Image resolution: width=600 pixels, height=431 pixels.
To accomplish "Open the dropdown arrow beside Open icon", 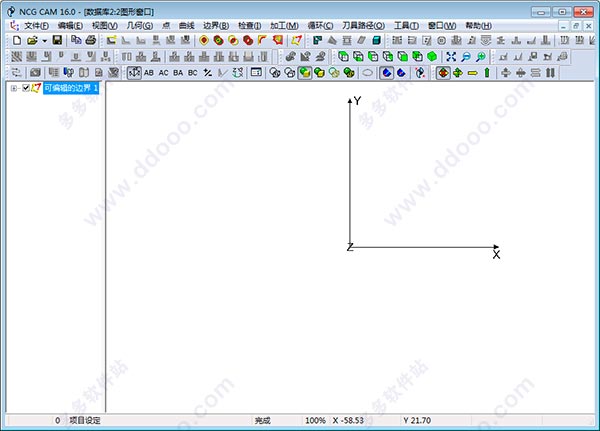I will pos(44,41).
